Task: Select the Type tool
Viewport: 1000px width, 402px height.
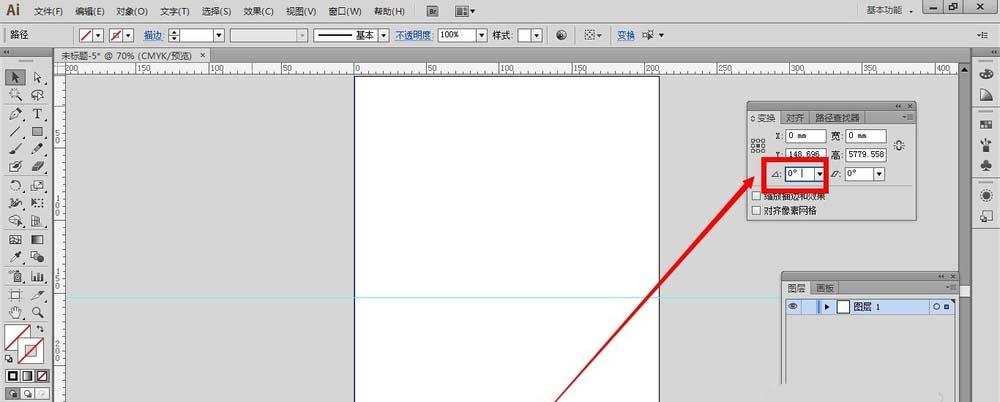Action: (x=38, y=114)
